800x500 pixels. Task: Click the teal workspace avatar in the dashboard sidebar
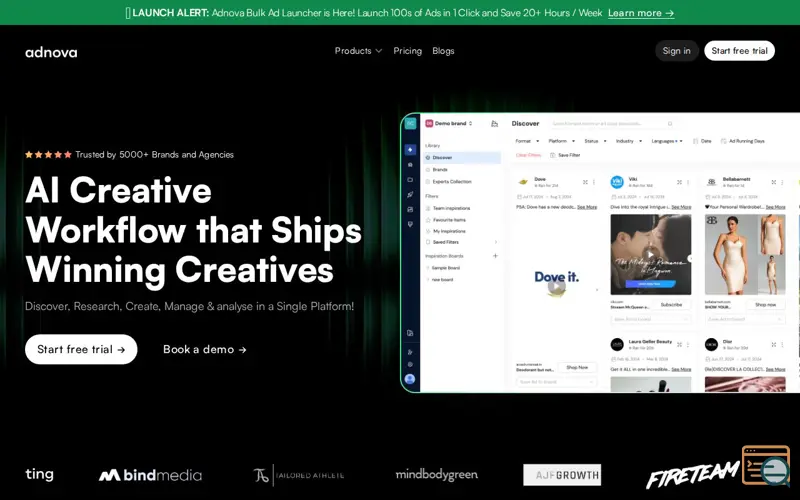point(410,123)
